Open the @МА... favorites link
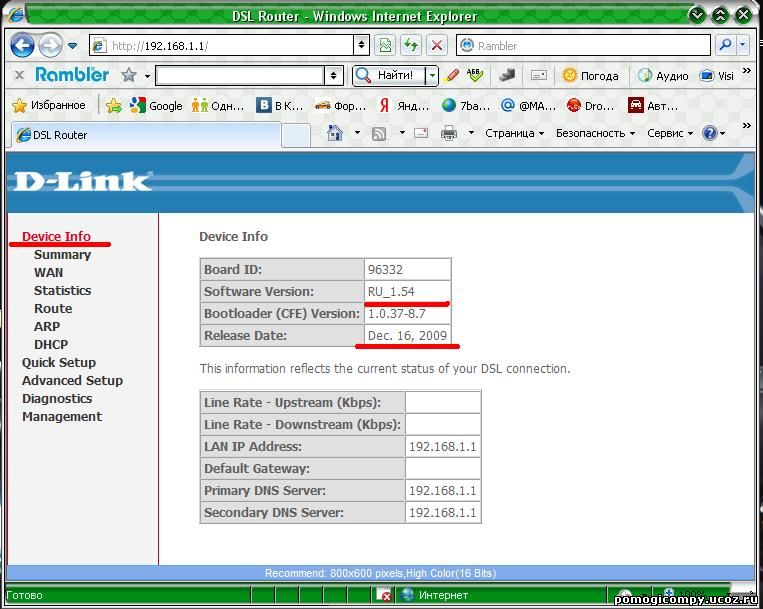The height and width of the screenshot is (609, 763). (528, 106)
